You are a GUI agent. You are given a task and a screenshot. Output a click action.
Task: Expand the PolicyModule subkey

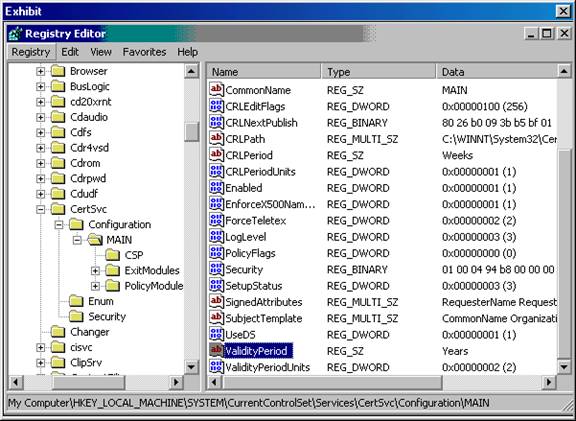(95, 286)
